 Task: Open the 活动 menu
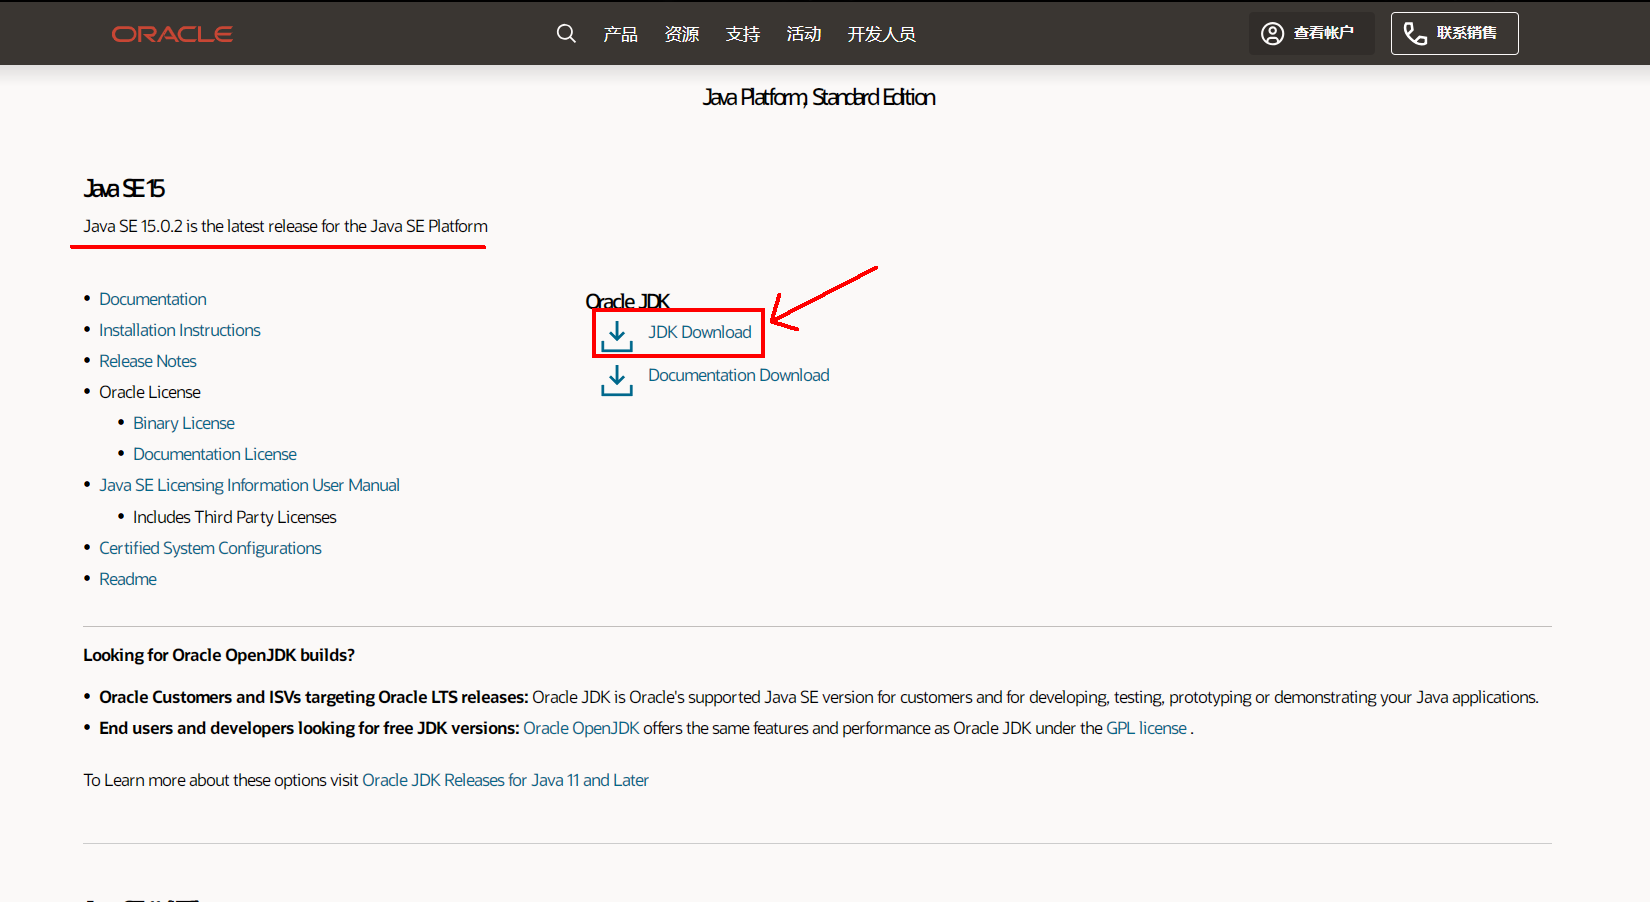coord(804,34)
